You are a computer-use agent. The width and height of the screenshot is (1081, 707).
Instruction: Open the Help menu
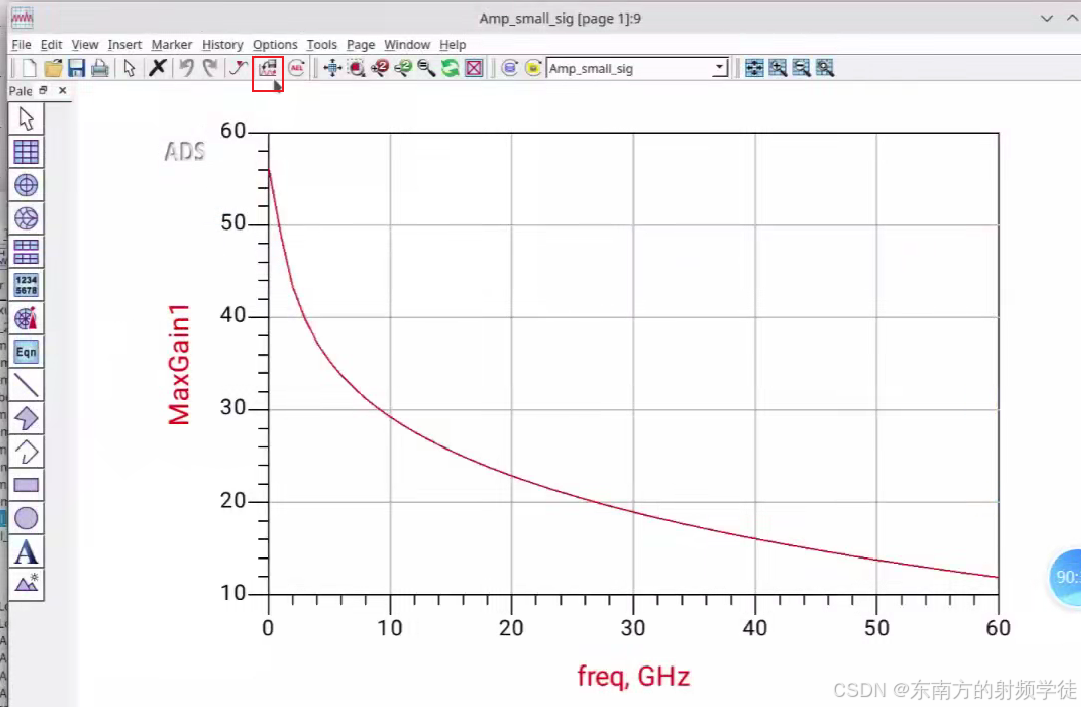click(x=452, y=44)
